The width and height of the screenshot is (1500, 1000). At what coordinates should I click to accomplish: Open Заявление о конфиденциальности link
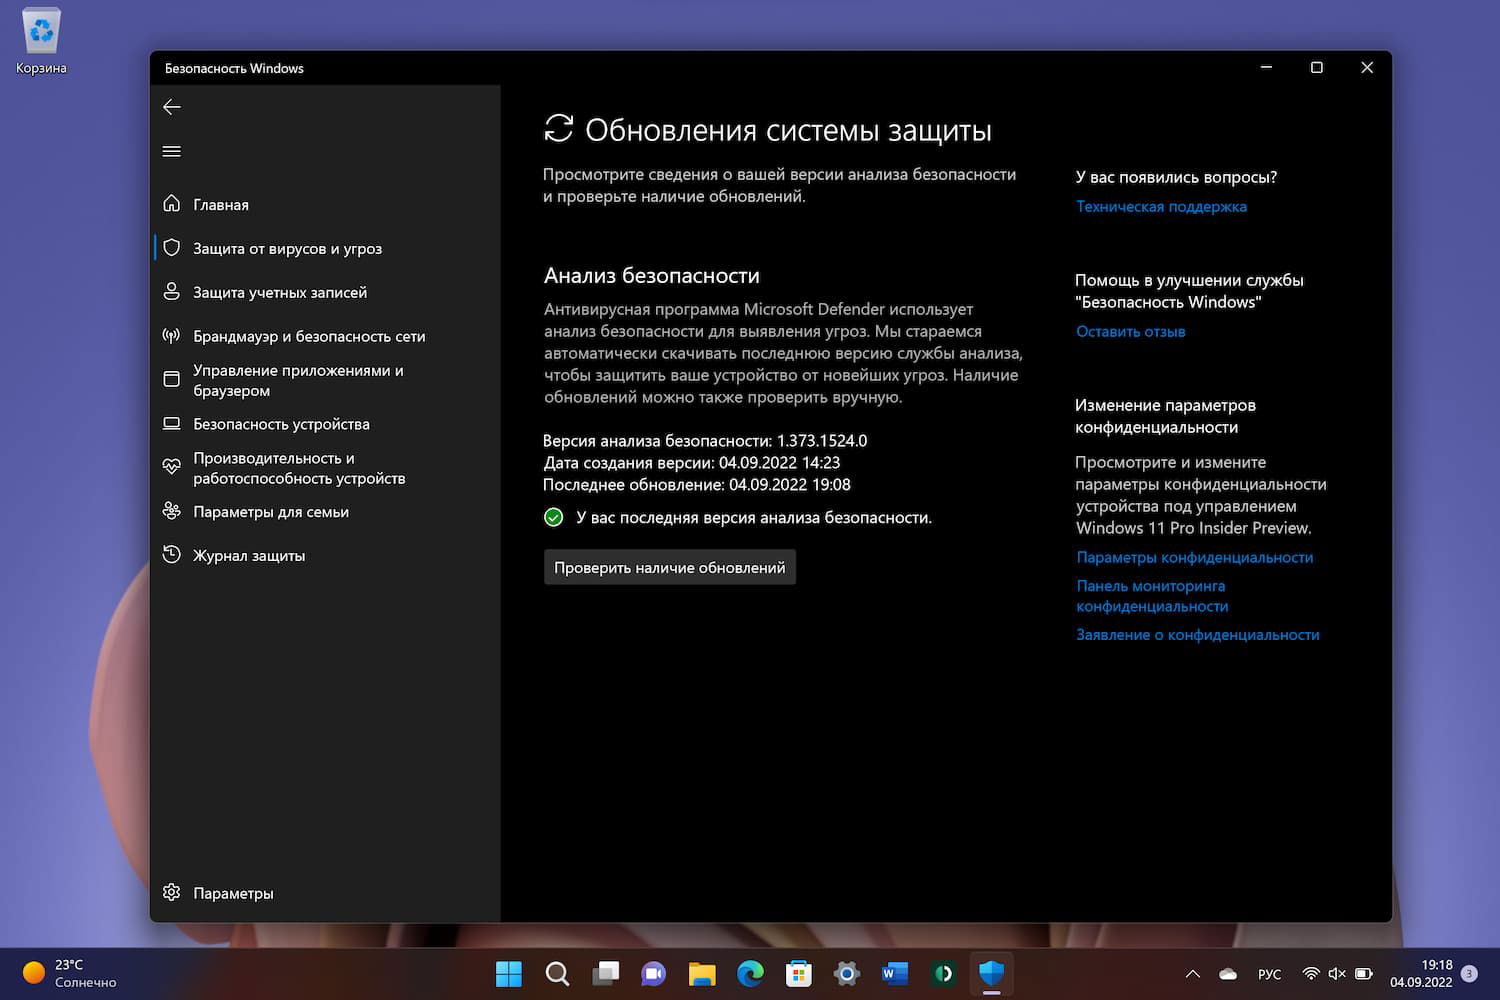[x=1198, y=634]
